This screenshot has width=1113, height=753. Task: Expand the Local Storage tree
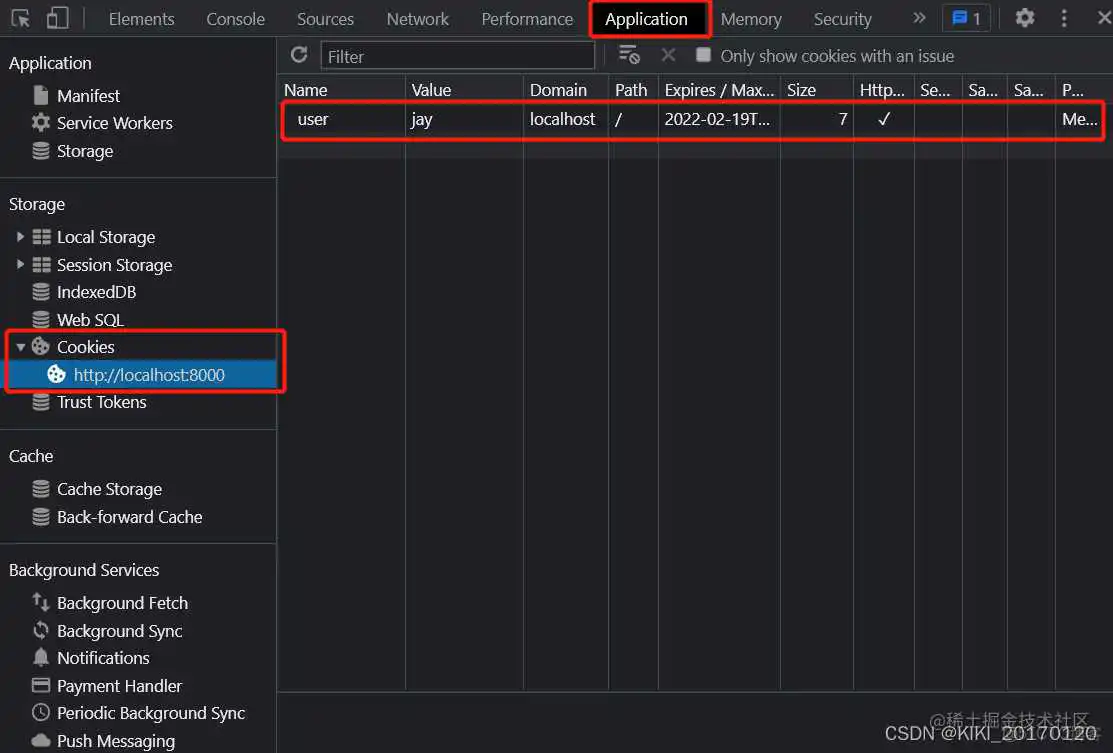point(19,237)
